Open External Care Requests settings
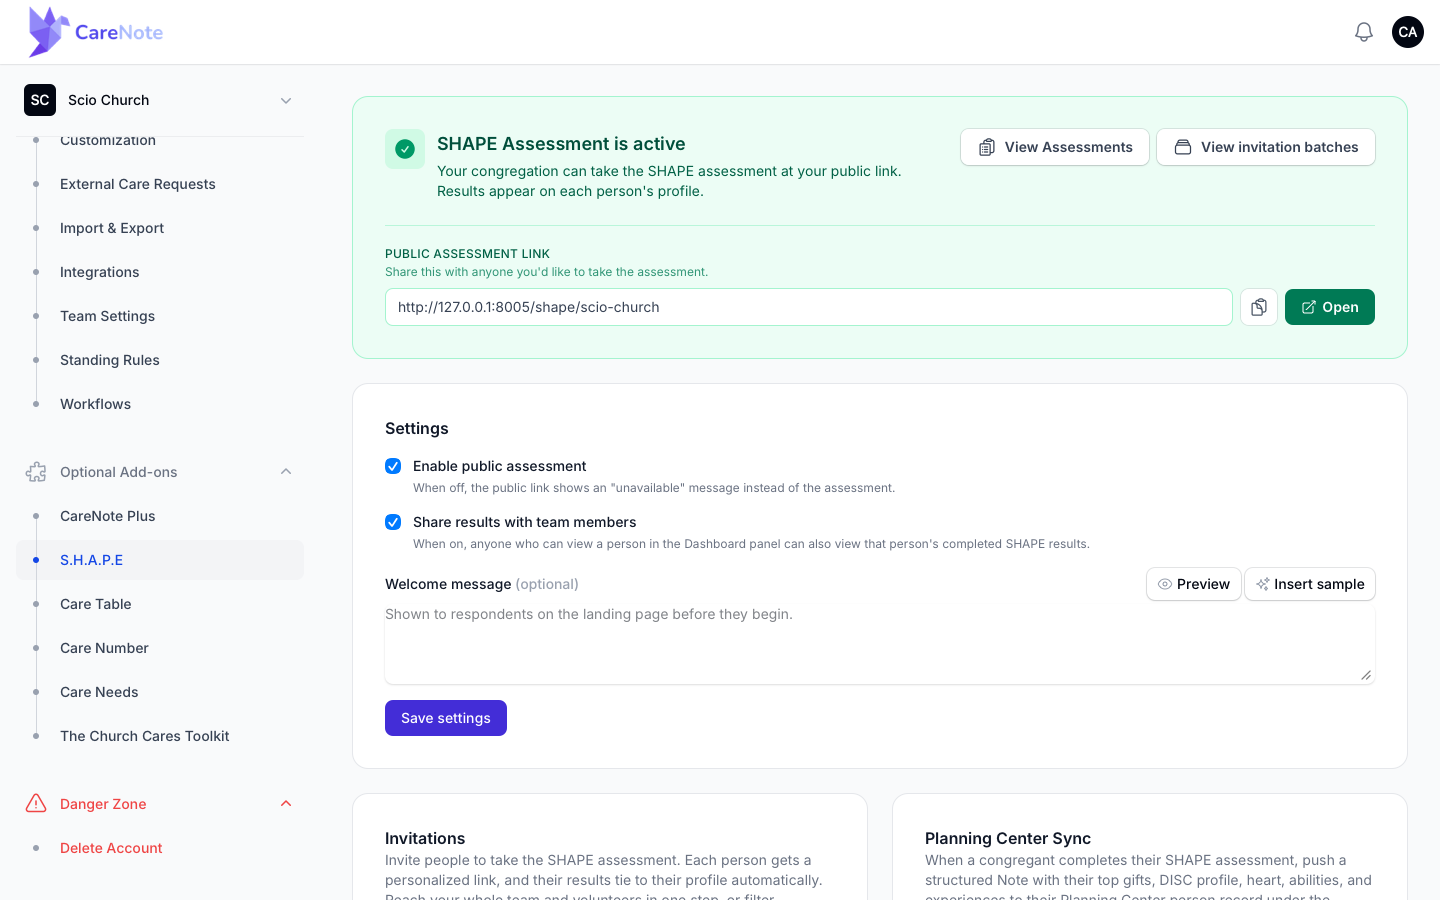The width and height of the screenshot is (1440, 900). click(x=138, y=184)
